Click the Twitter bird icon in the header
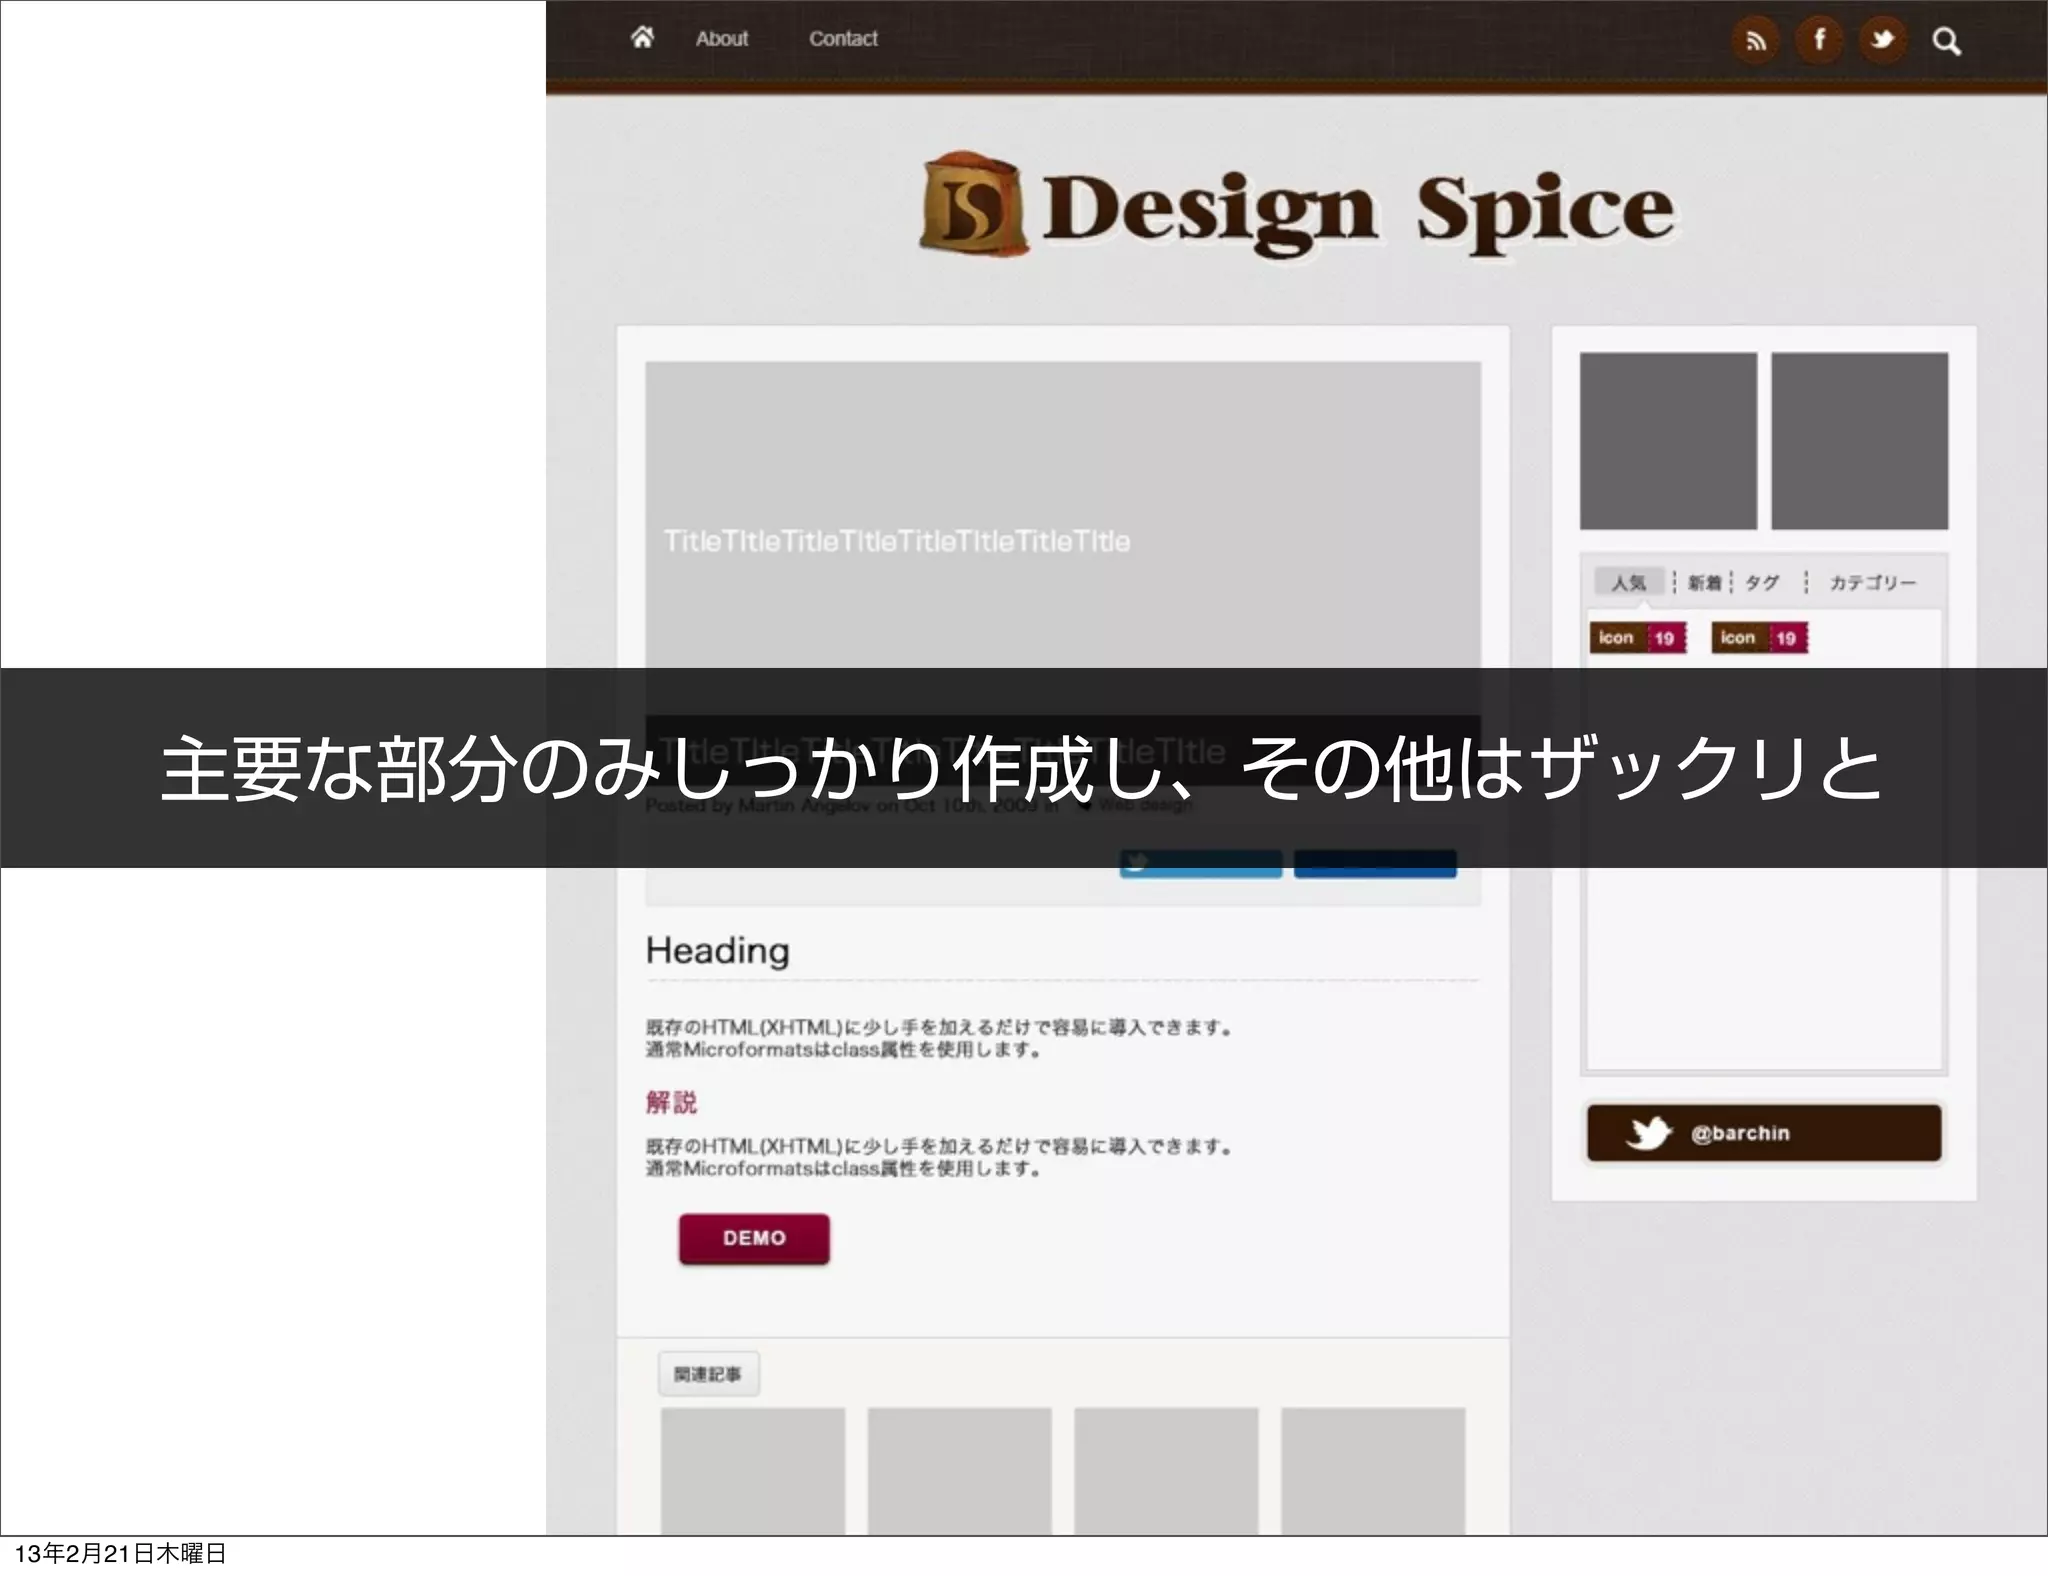The height and width of the screenshot is (1576, 2048). tap(1883, 40)
